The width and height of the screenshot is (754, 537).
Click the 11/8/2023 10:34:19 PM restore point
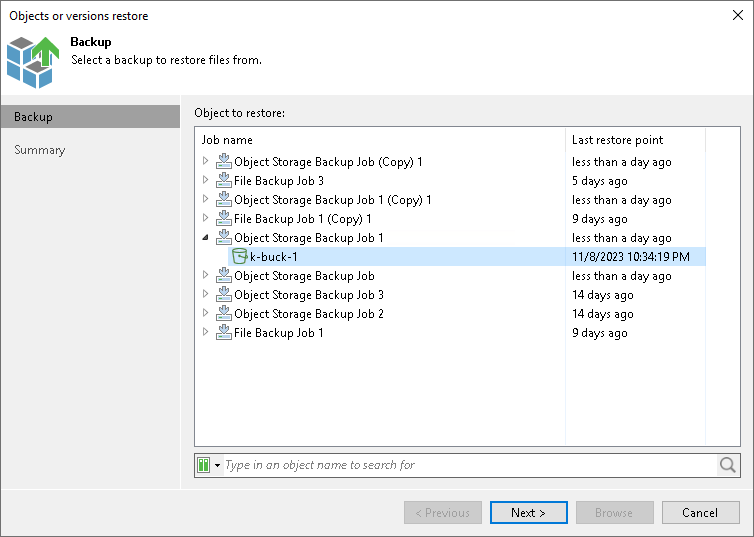tap(630, 257)
